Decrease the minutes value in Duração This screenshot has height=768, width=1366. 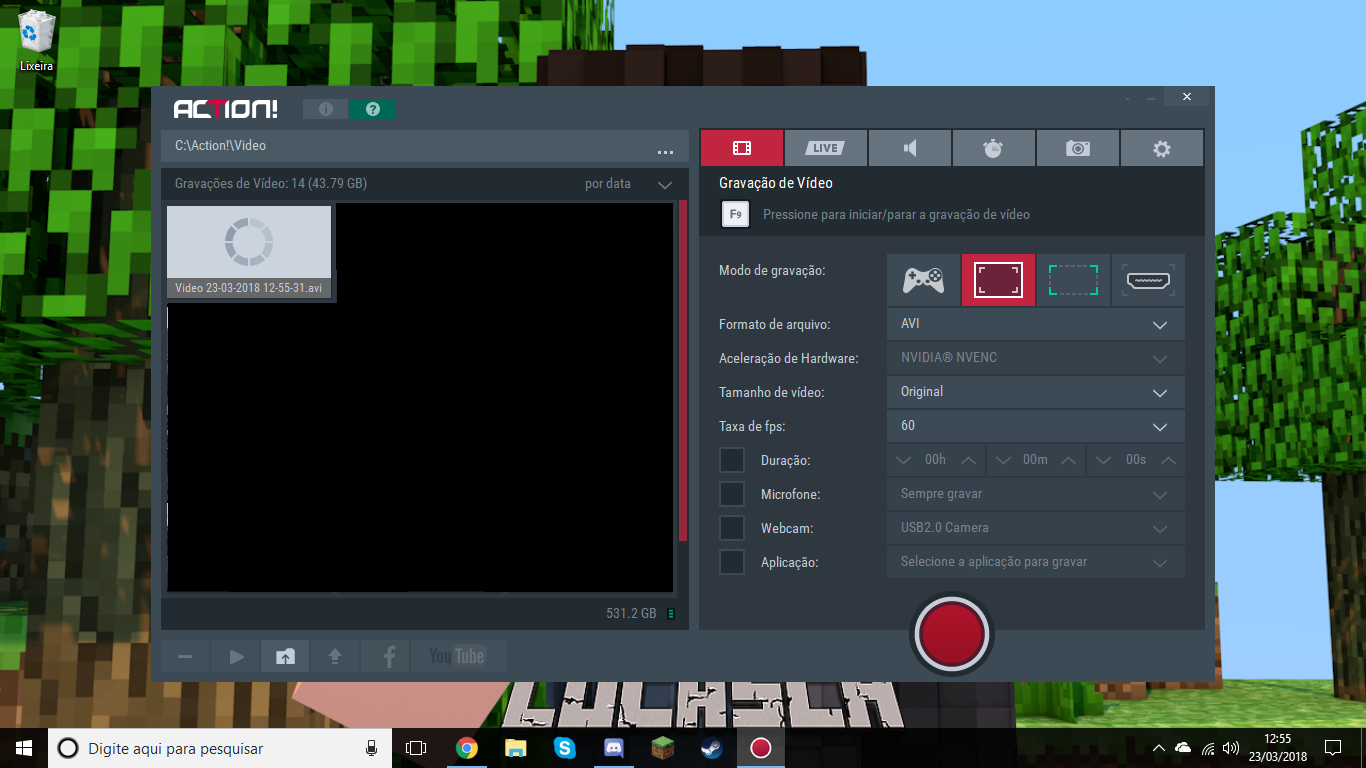(x=1004, y=460)
